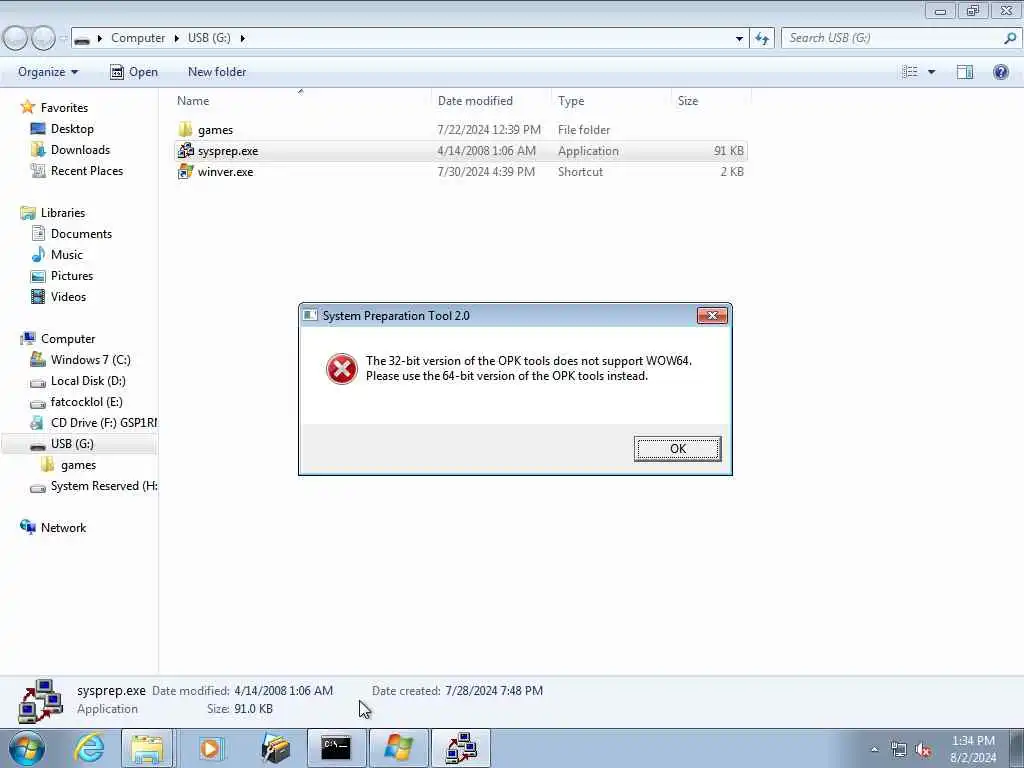
Task: Select USB (G:) in navigation pane
Action: [72, 444]
